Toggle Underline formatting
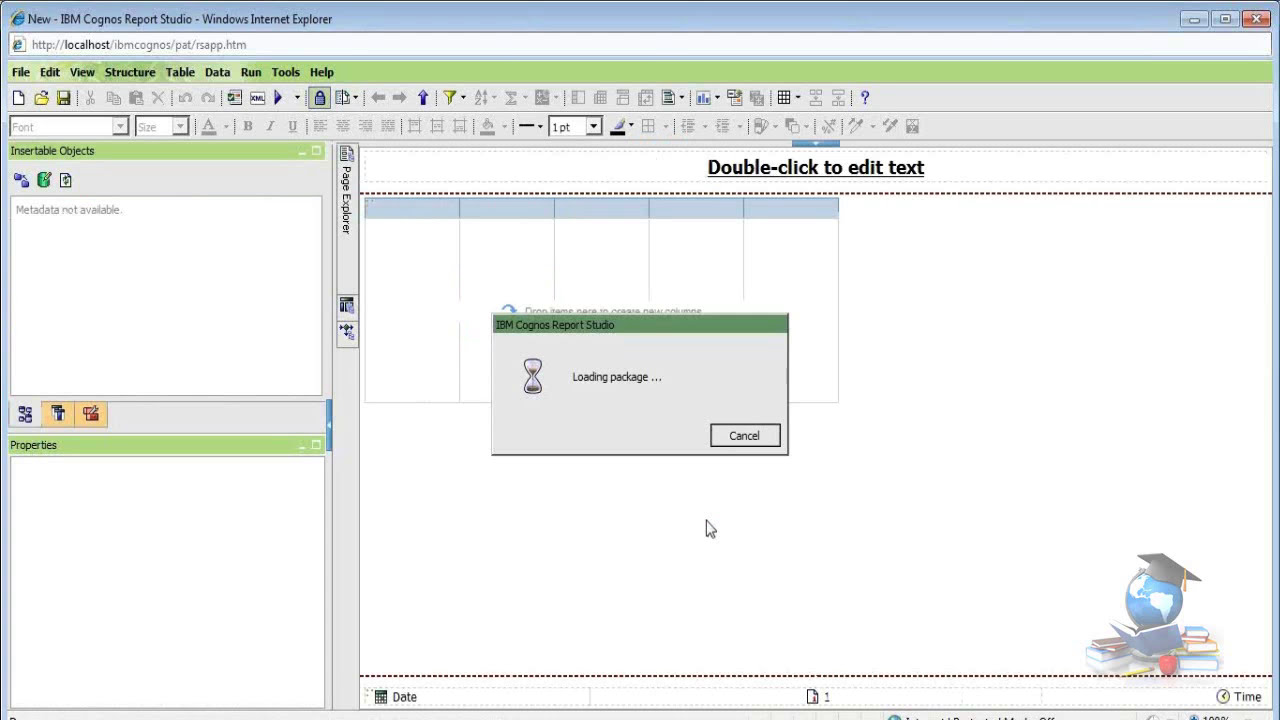The height and width of the screenshot is (720, 1280). (x=292, y=126)
